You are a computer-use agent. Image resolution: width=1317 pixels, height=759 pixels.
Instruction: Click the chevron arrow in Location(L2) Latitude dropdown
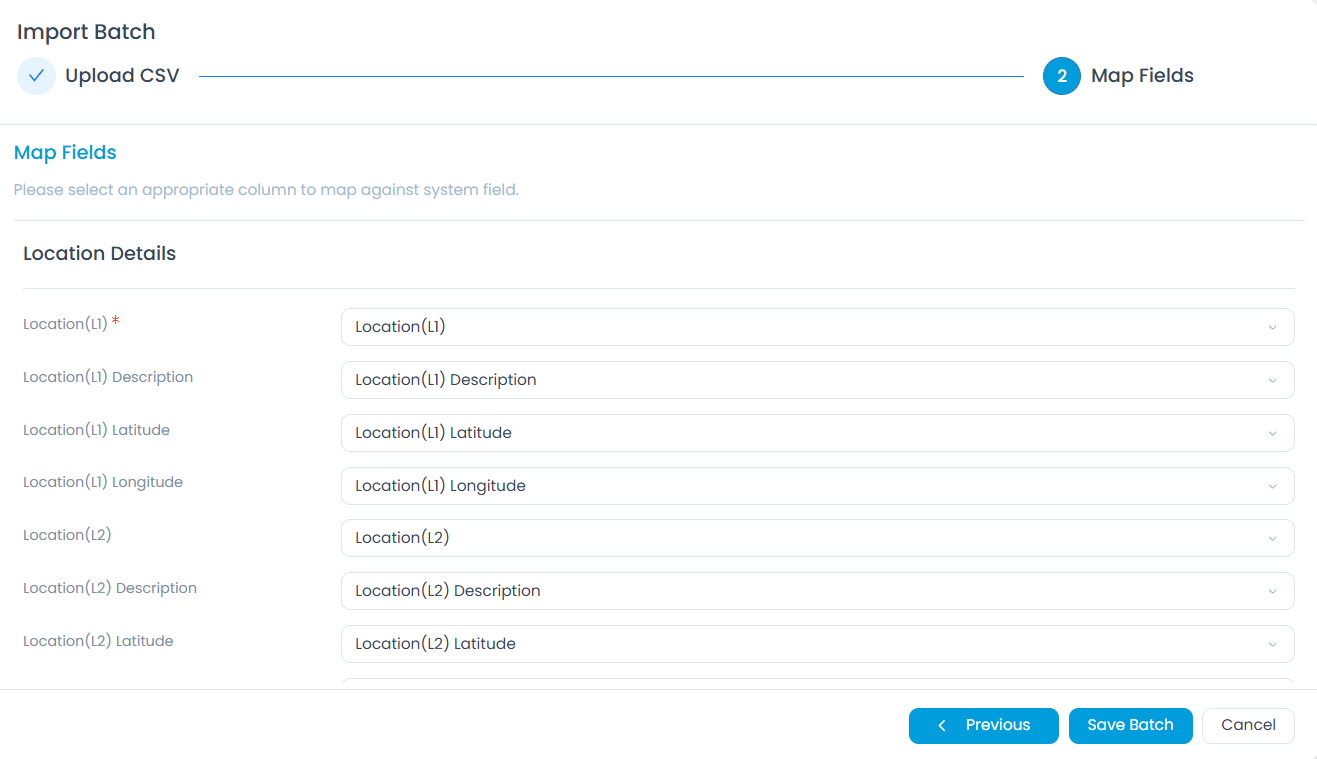tap(1272, 645)
